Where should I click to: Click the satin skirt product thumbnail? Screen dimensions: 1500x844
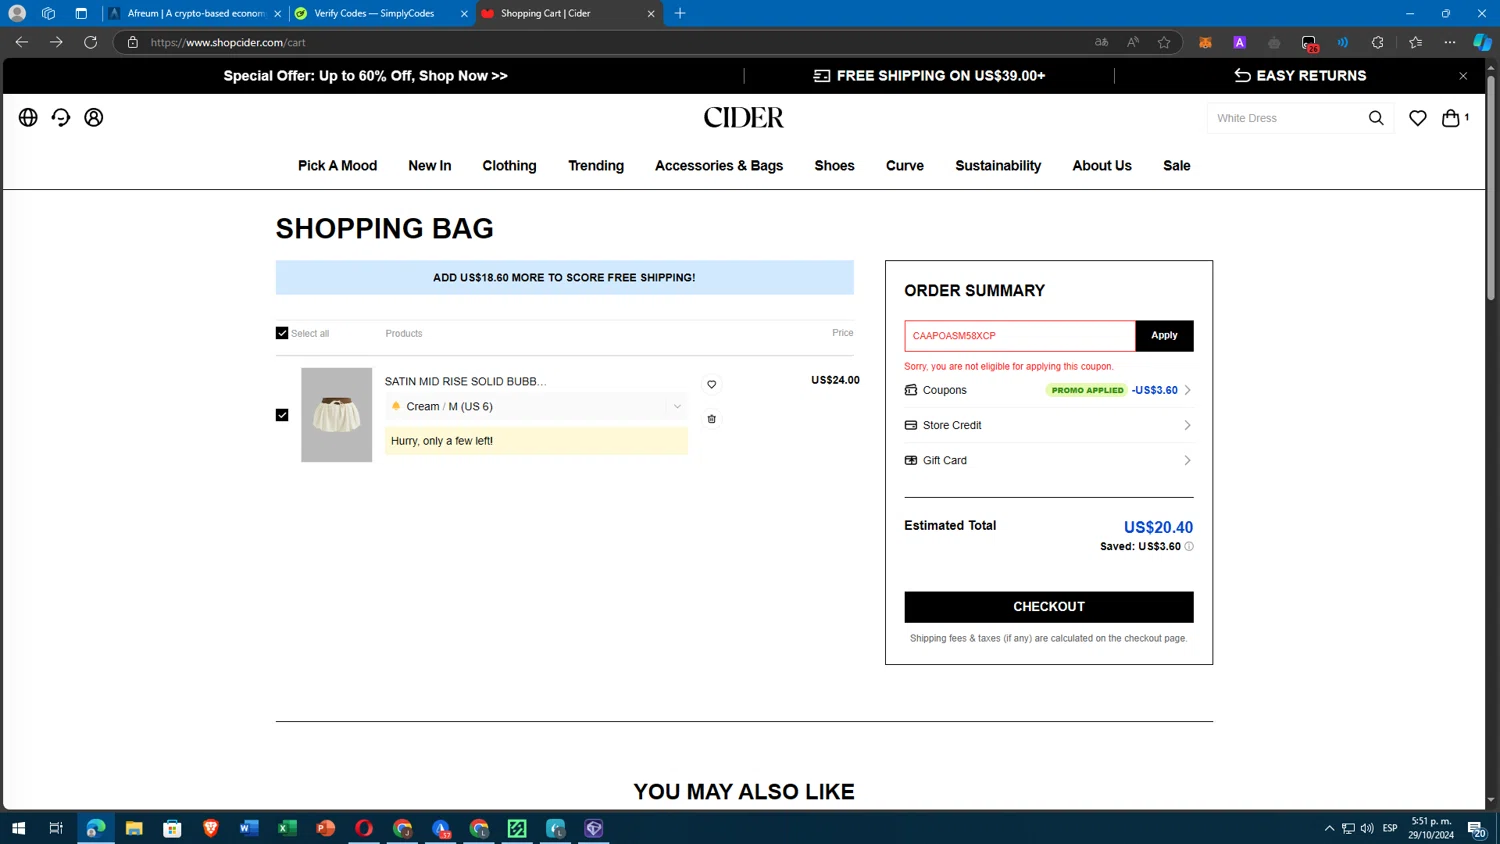pos(336,415)
